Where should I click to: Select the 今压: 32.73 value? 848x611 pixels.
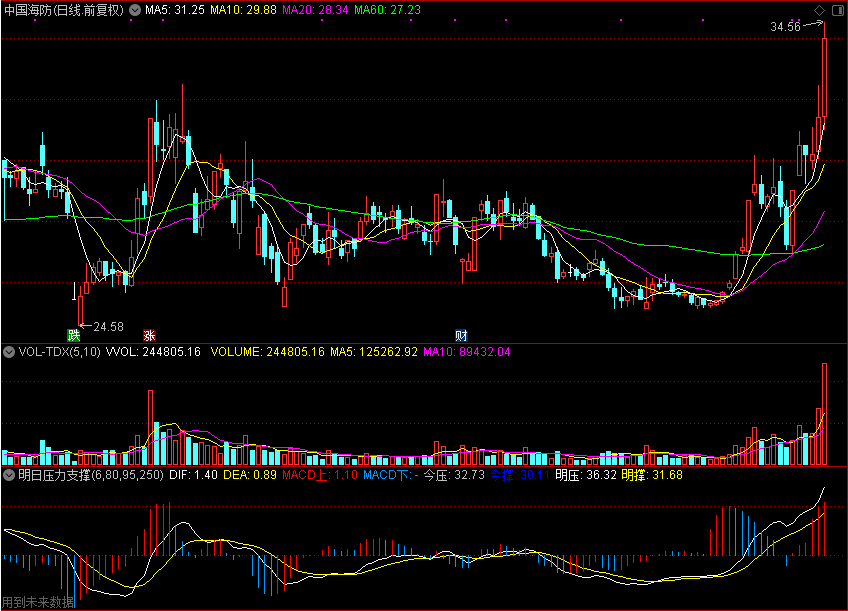tap(454, 475)
